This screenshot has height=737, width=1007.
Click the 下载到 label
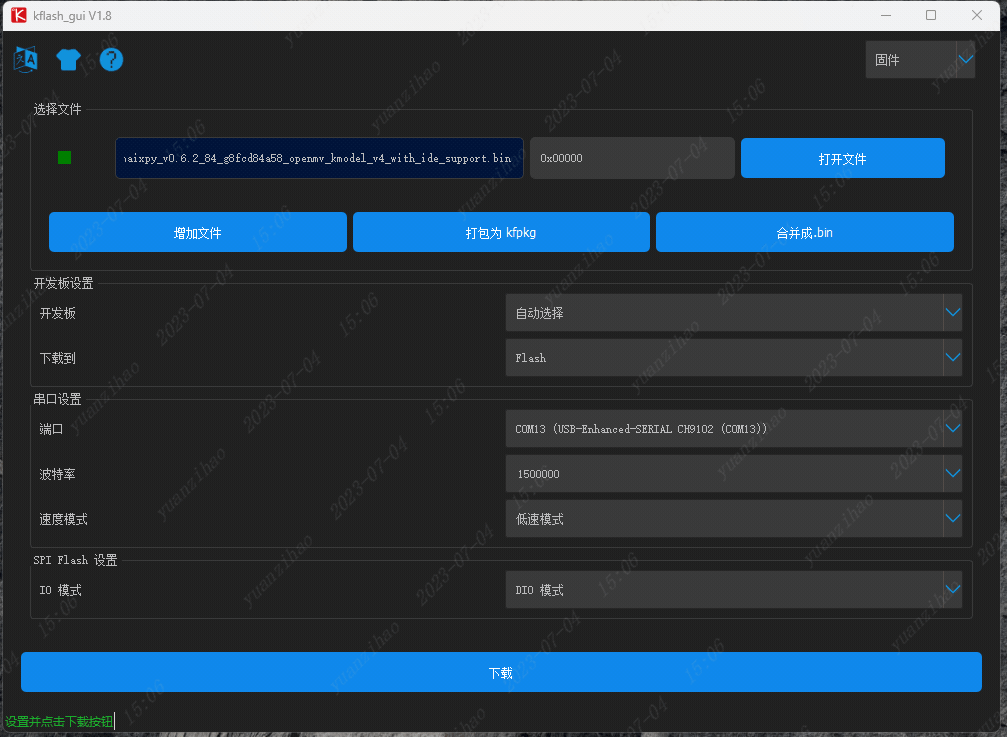point(57,358)
